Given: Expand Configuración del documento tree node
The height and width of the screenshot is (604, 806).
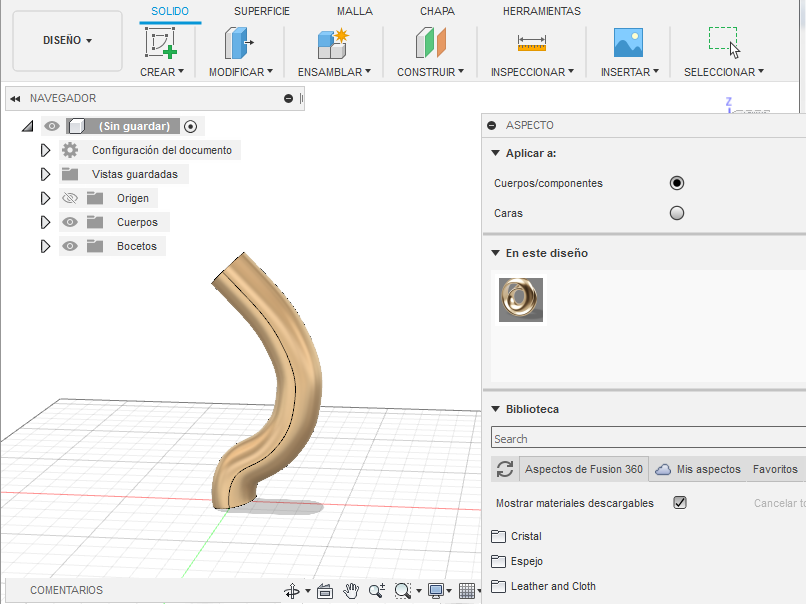Looking at the screenshot, I should point(45,150).
